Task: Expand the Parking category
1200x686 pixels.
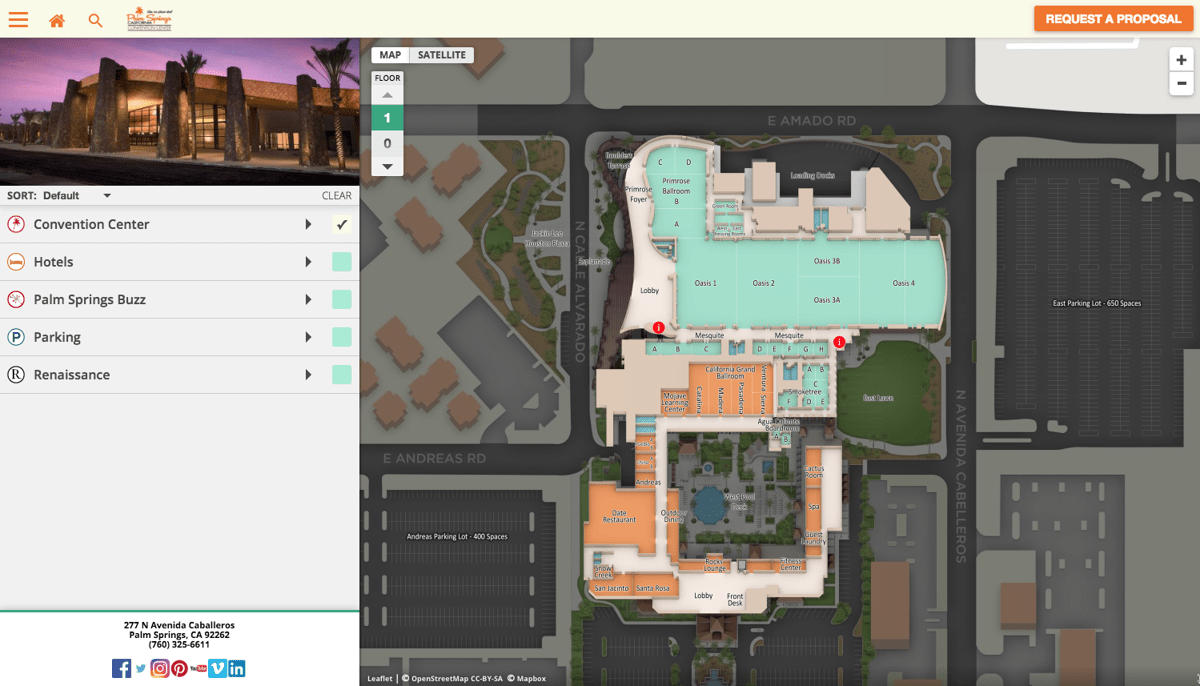Action: tap(309, 337)
